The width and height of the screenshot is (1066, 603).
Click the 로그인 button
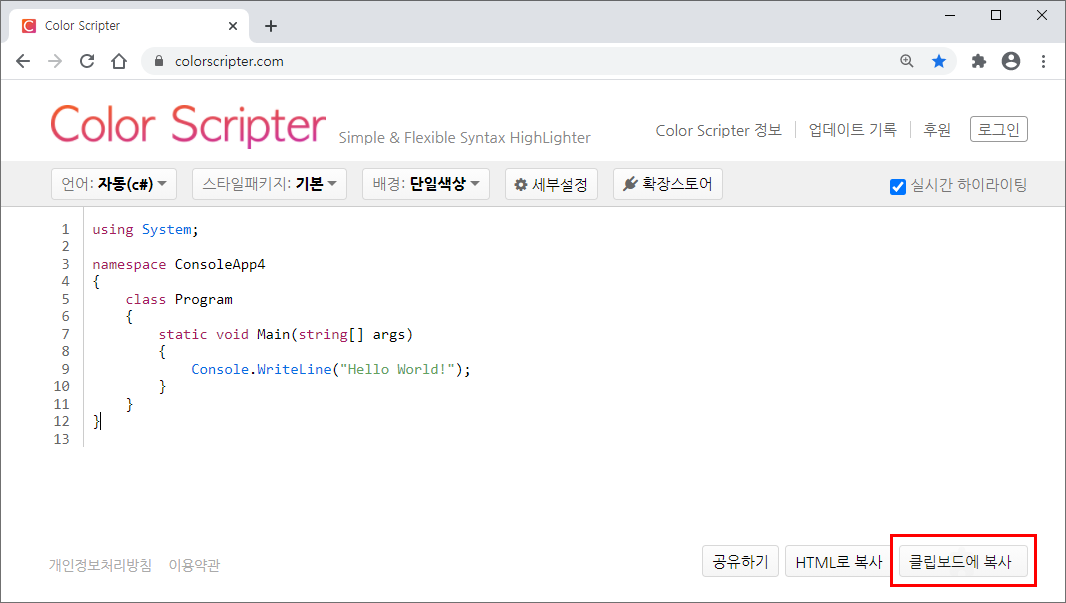tap(999, 129)
